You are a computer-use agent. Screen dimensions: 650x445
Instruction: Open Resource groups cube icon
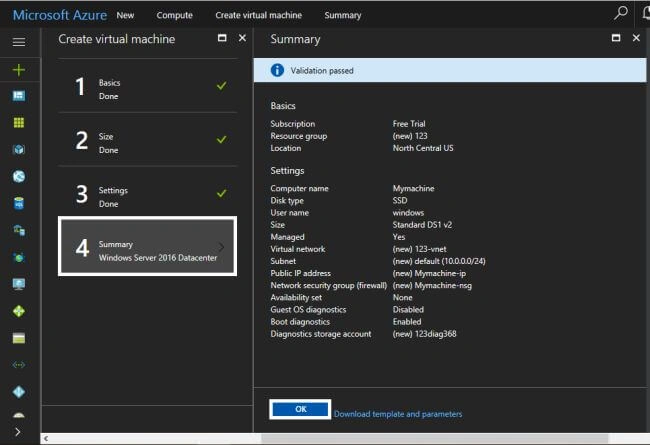click(x=19, y=149)
